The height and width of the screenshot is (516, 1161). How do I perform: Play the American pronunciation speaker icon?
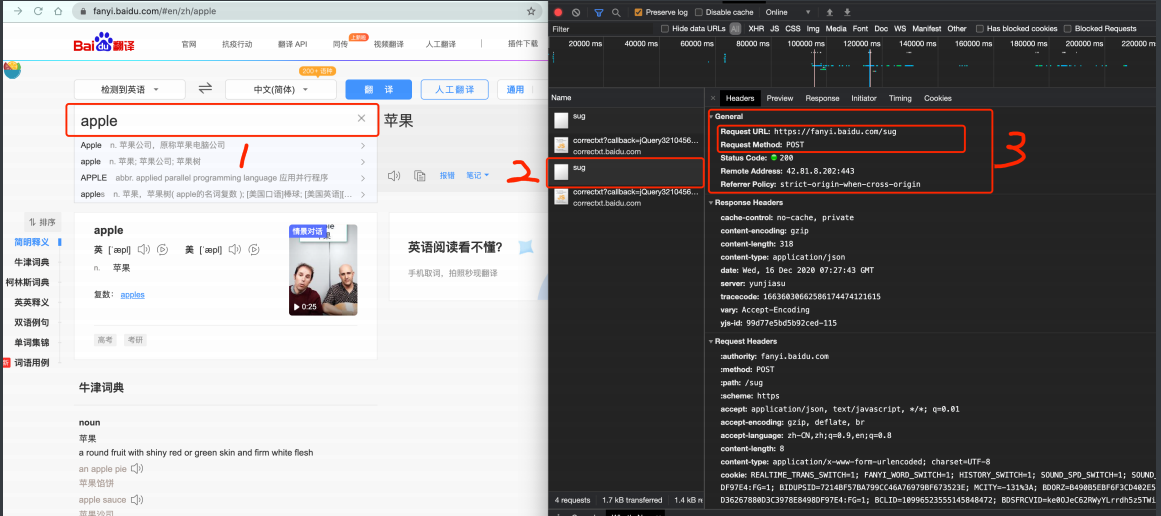[x=235, y=249]
